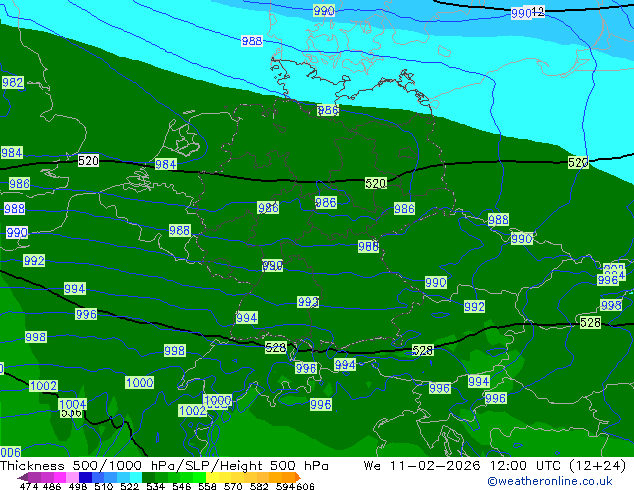Click the '606' legend value

point(305,486)
